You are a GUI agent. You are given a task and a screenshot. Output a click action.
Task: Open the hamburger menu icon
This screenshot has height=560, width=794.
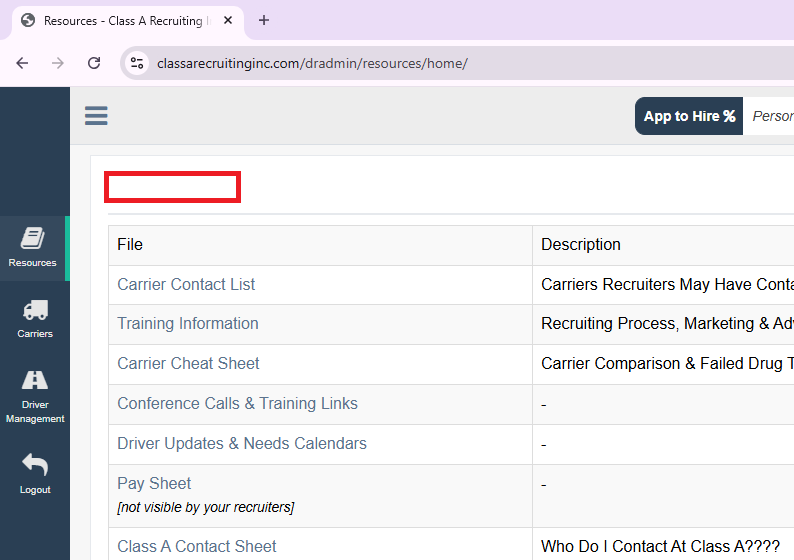click(96, 116)
